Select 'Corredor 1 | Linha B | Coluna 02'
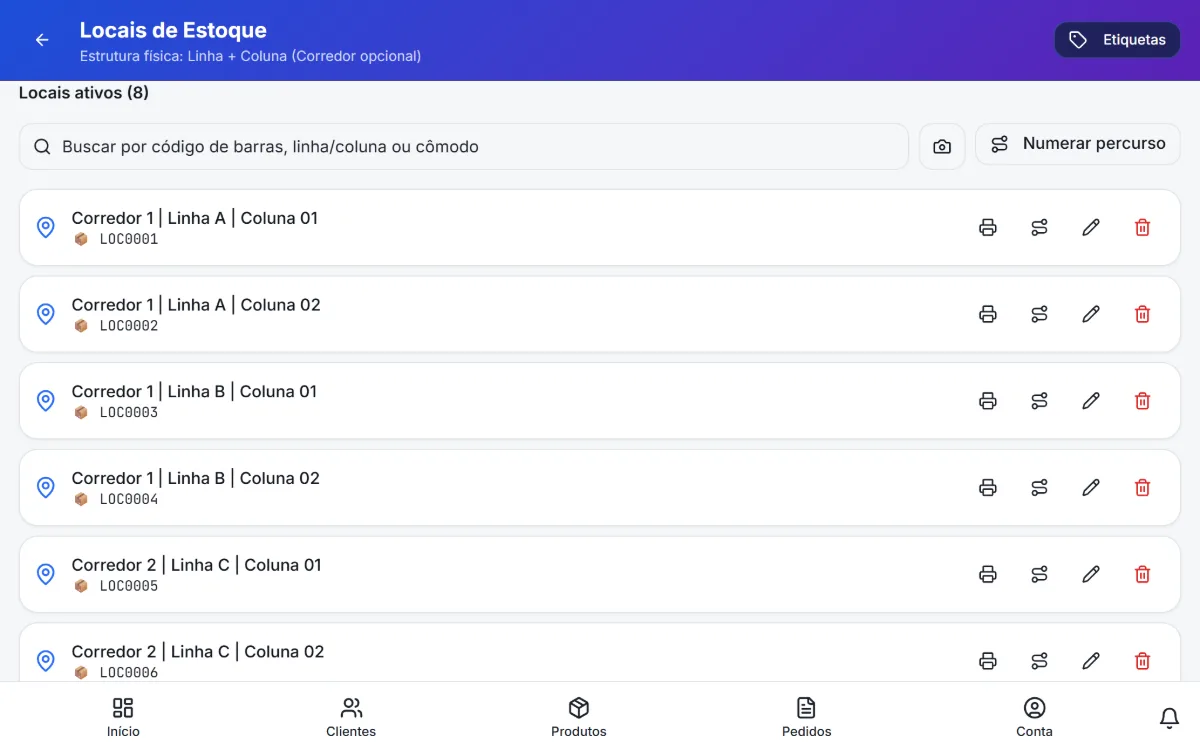1200x750 pixels. [x=196, y=478]
